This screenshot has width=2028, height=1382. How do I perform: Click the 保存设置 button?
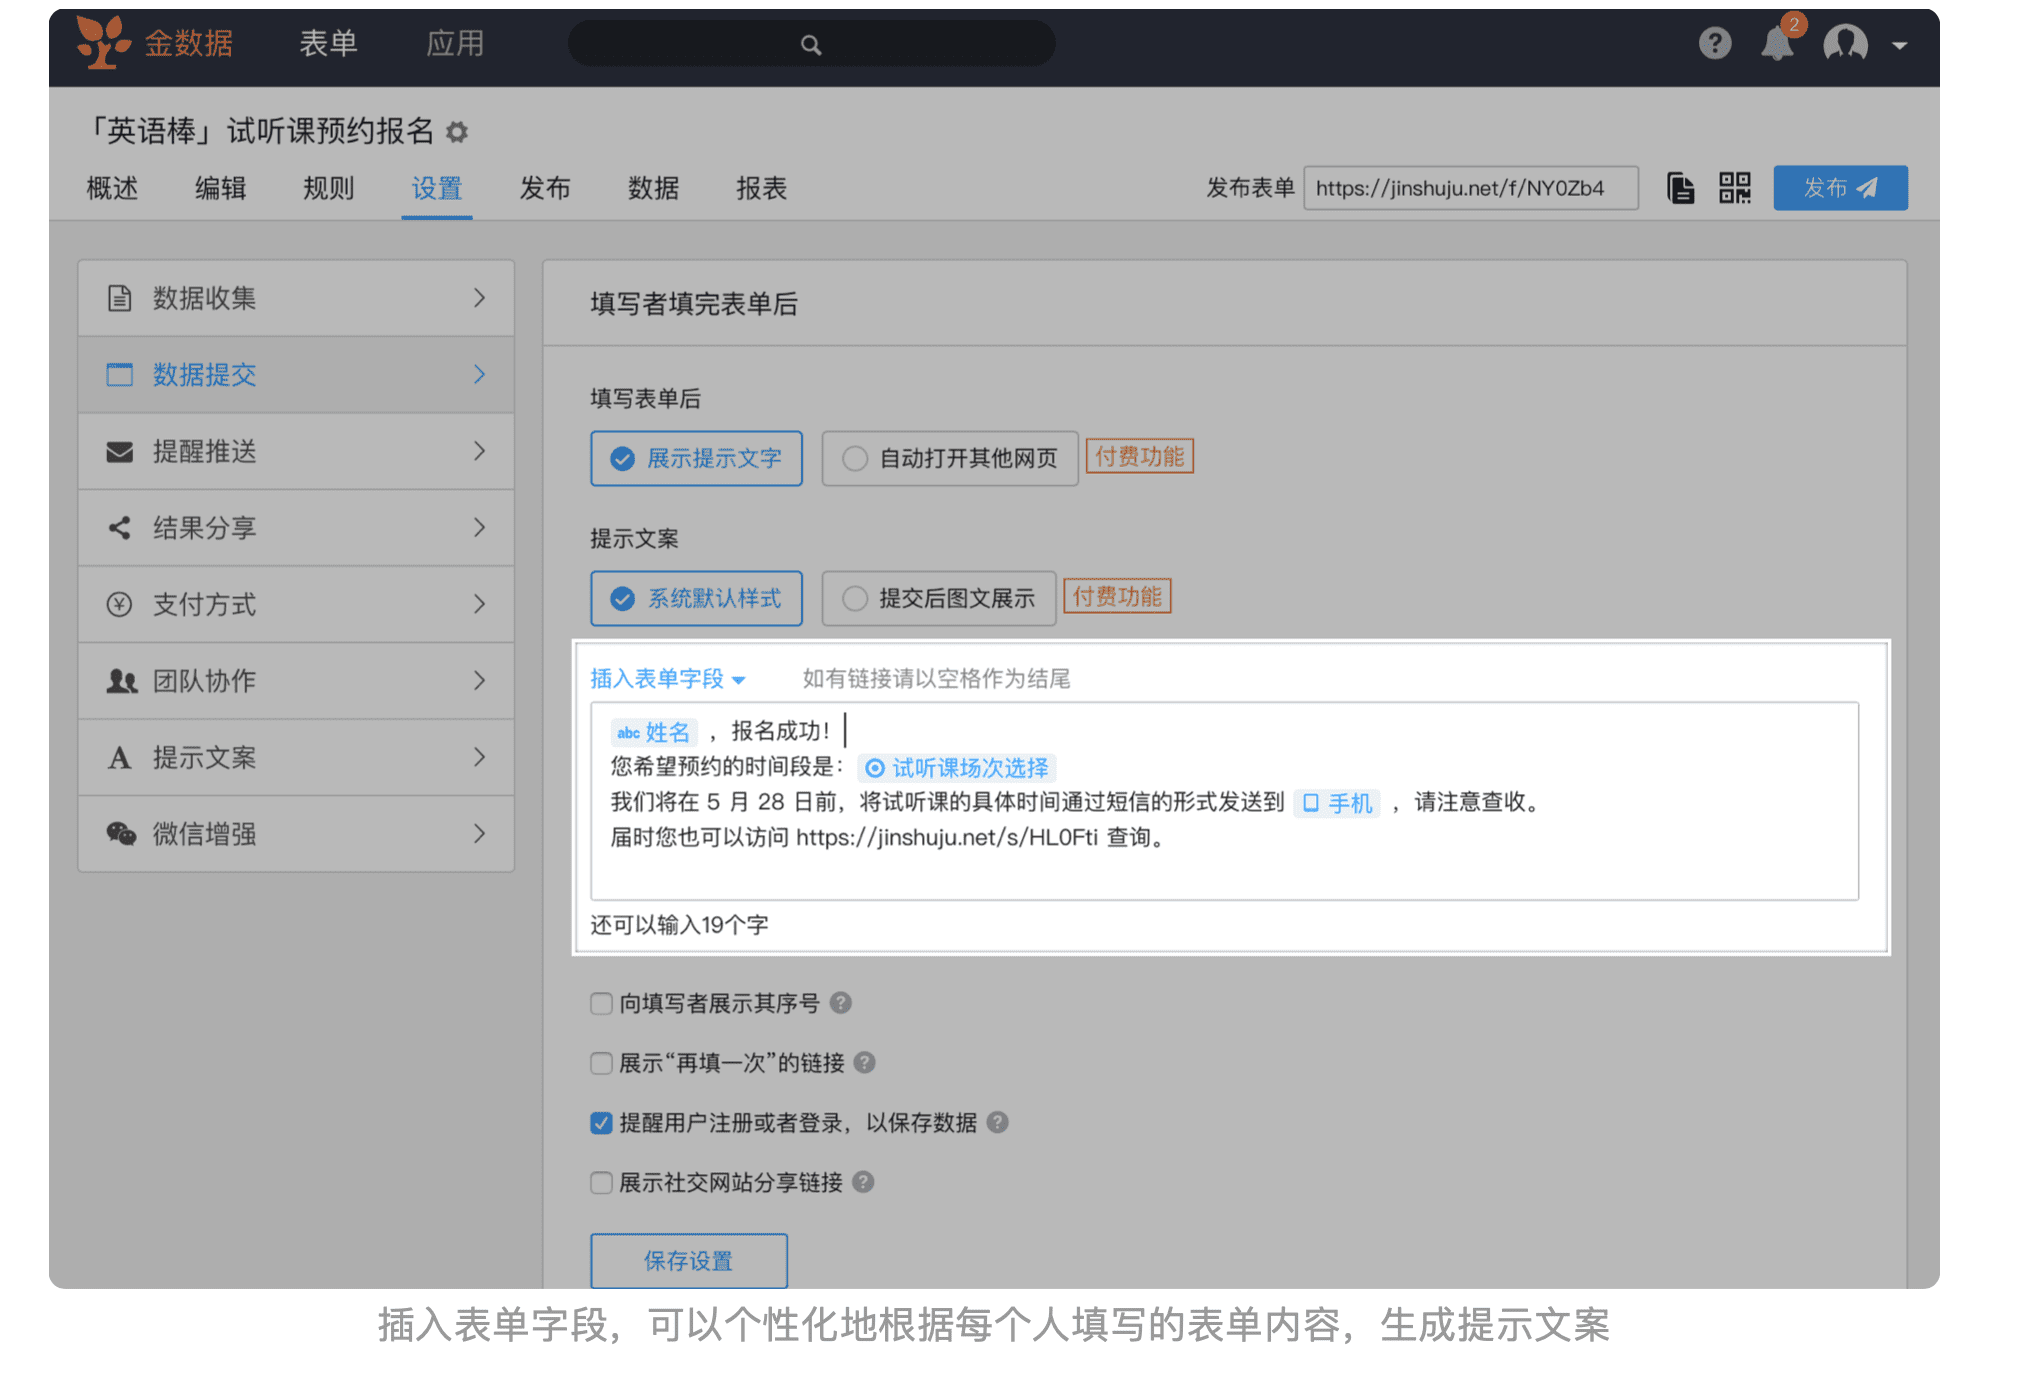coord(689,1261)
